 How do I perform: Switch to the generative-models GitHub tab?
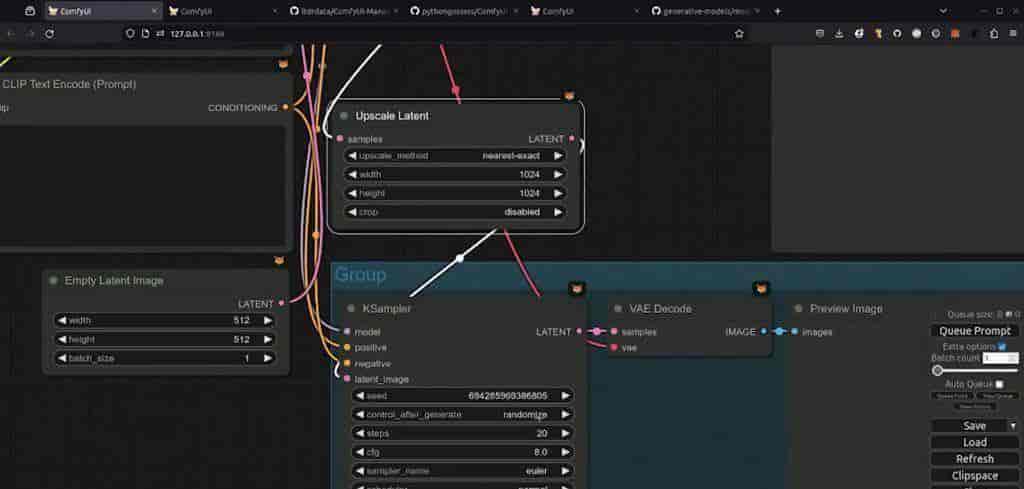point(707,11)
